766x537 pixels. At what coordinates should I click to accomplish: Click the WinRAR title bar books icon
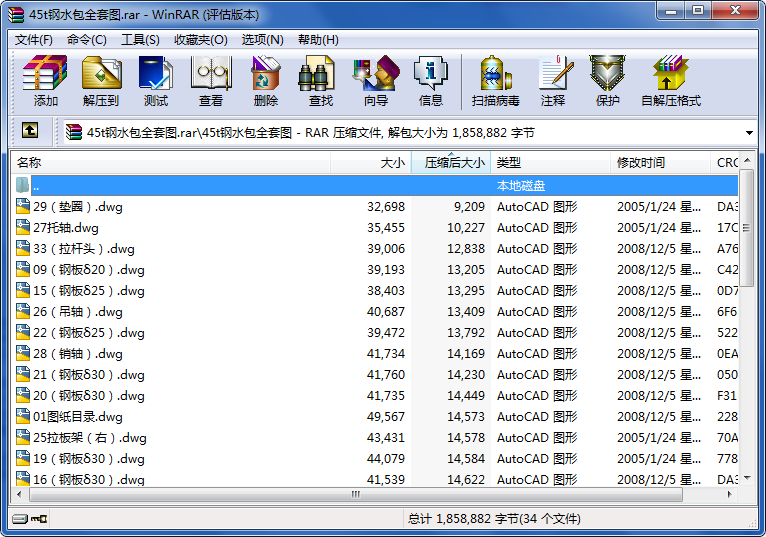coord(16,14)
